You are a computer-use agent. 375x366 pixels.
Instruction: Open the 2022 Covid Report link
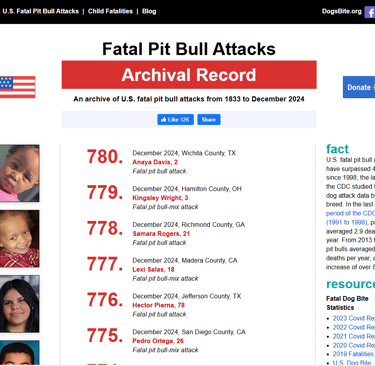coord(354,327)
